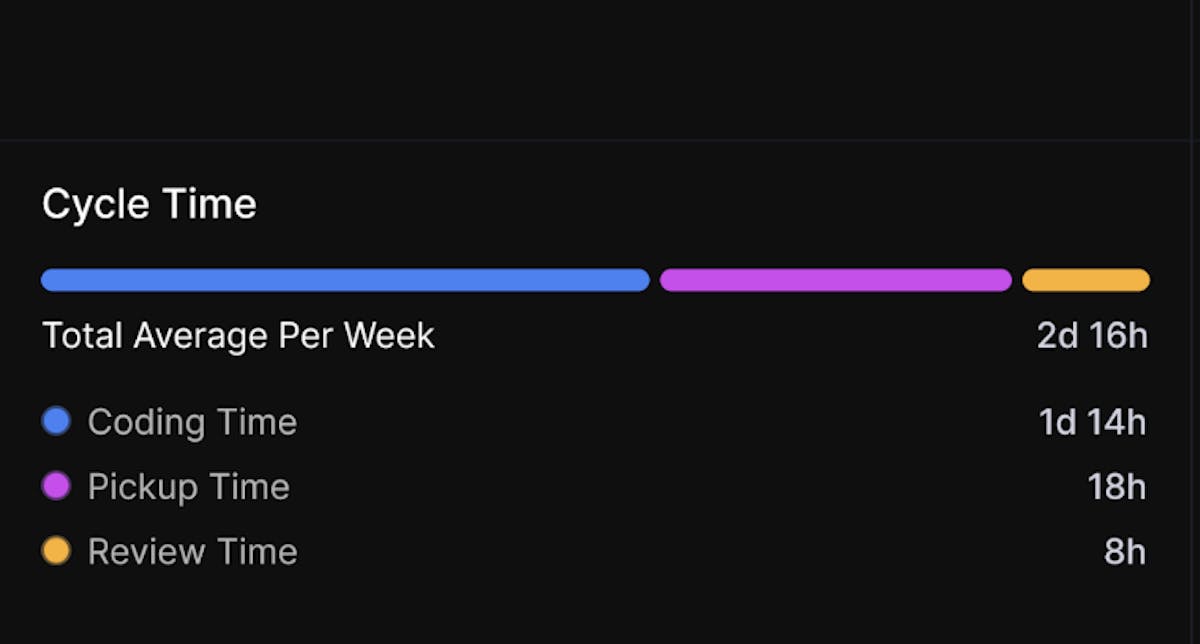1200x644 pixels.
Task: Click the 8h review time value
Action: [1125, 552]
